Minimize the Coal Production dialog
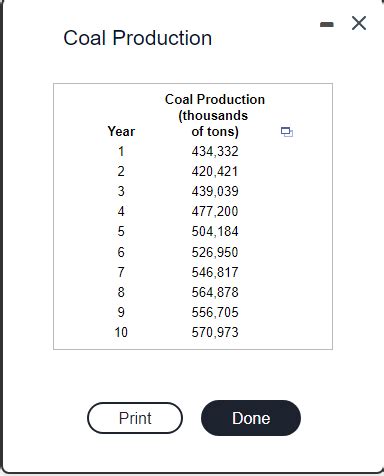This screenshot has height=476, width=384. 327,24
